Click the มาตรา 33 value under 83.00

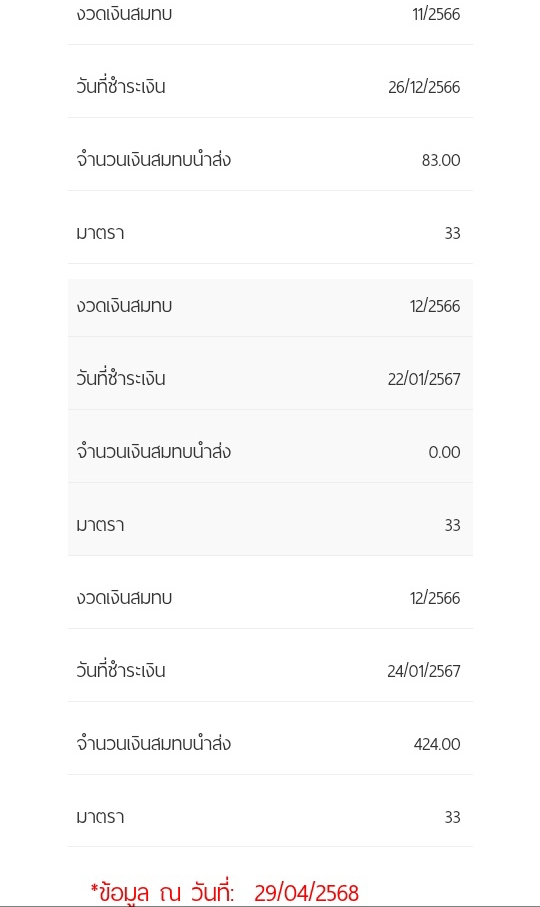coord(452,233)
